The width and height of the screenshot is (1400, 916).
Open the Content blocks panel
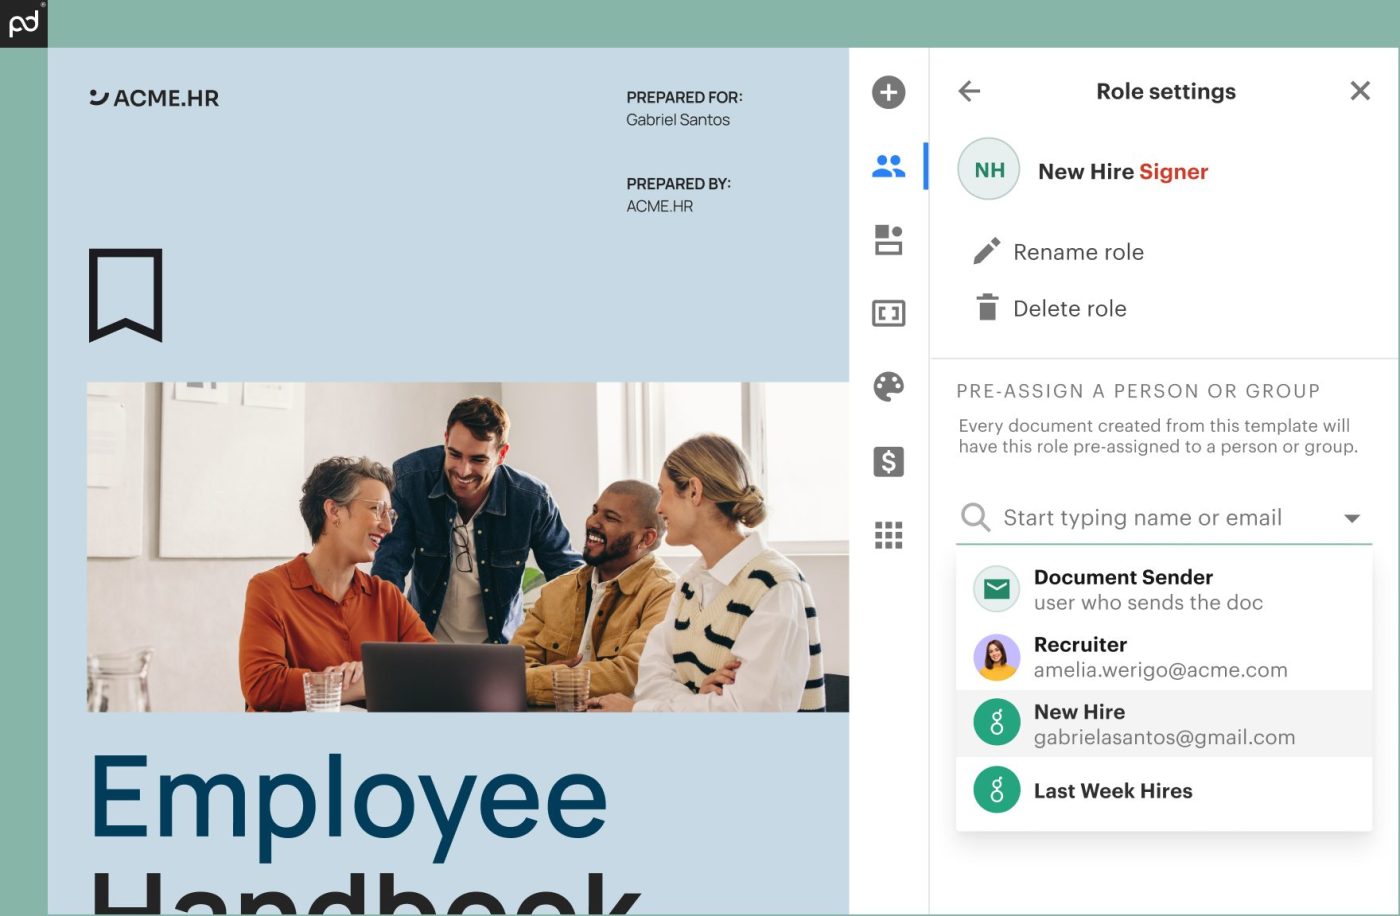tap(888, 239)
